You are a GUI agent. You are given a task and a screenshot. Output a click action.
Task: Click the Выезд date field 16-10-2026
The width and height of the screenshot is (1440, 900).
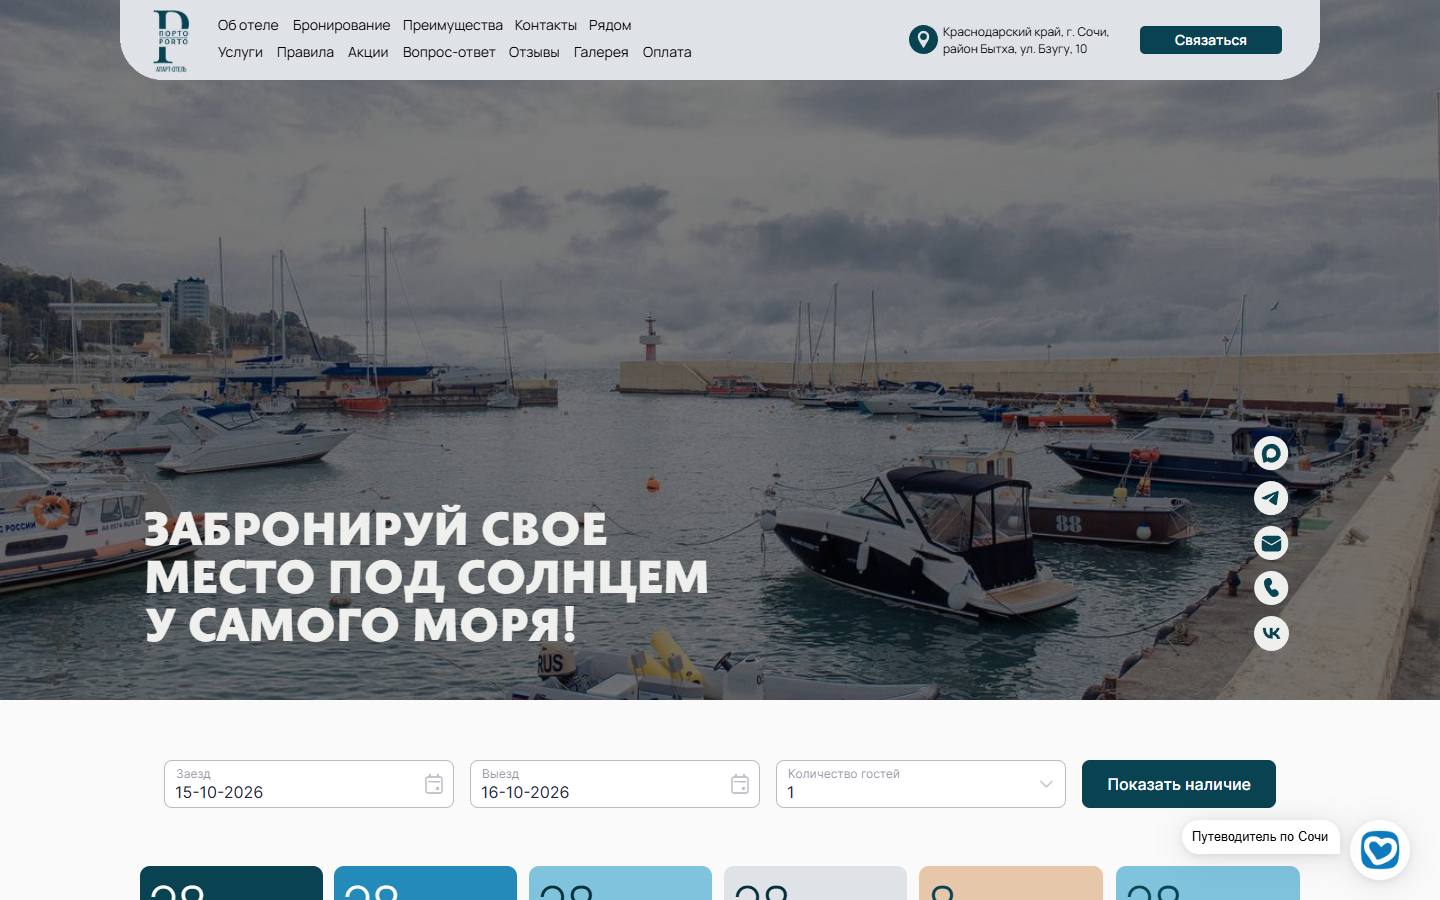point(615,784)
